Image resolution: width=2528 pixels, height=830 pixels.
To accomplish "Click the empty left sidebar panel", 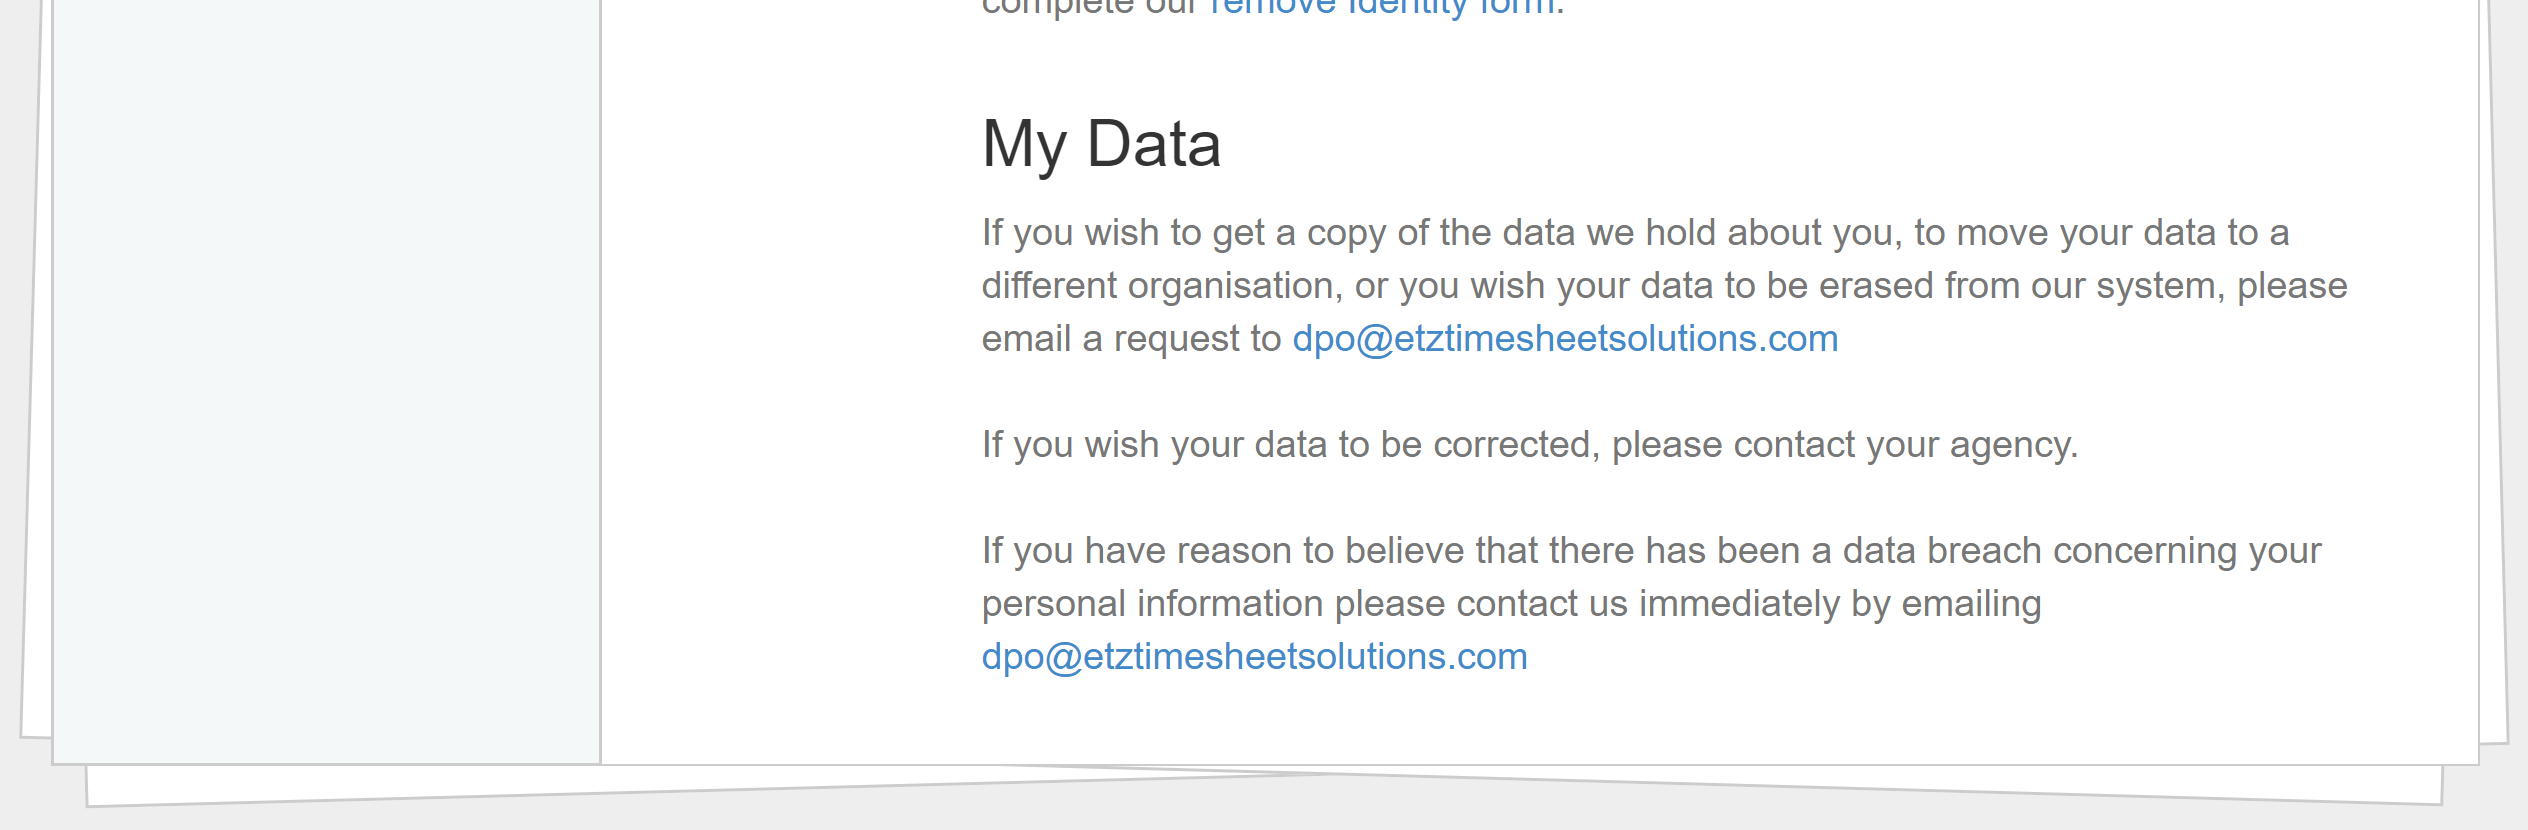I will [326, 380].
